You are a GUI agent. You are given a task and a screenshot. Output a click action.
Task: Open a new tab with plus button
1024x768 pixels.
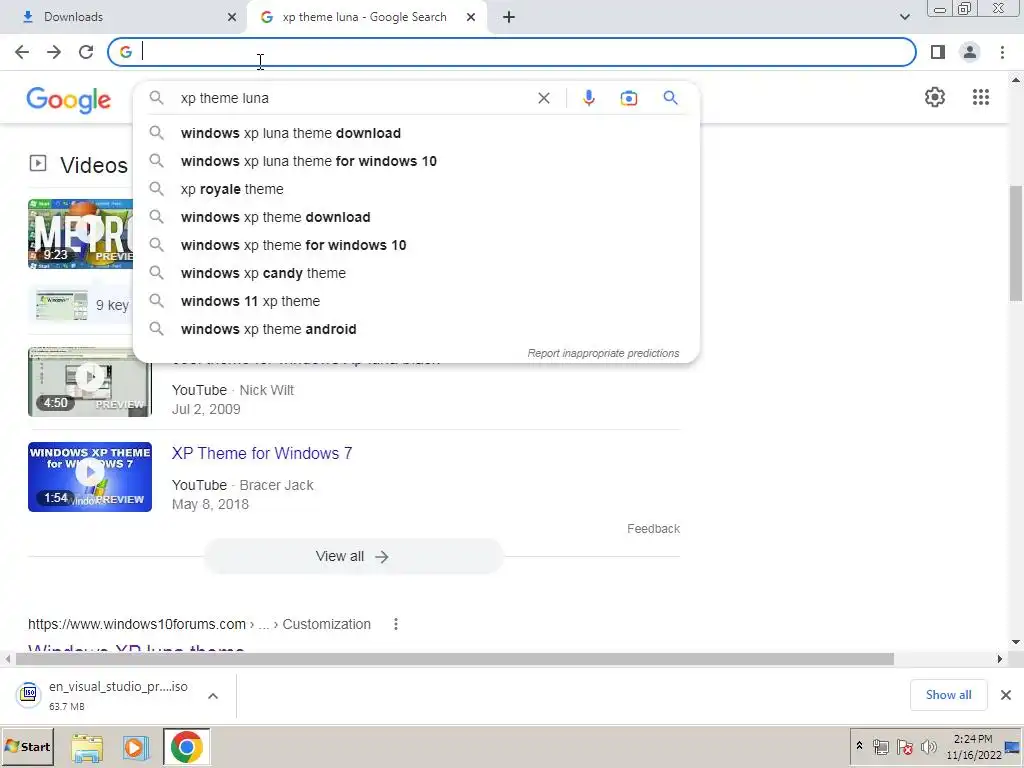click(509, 17)
